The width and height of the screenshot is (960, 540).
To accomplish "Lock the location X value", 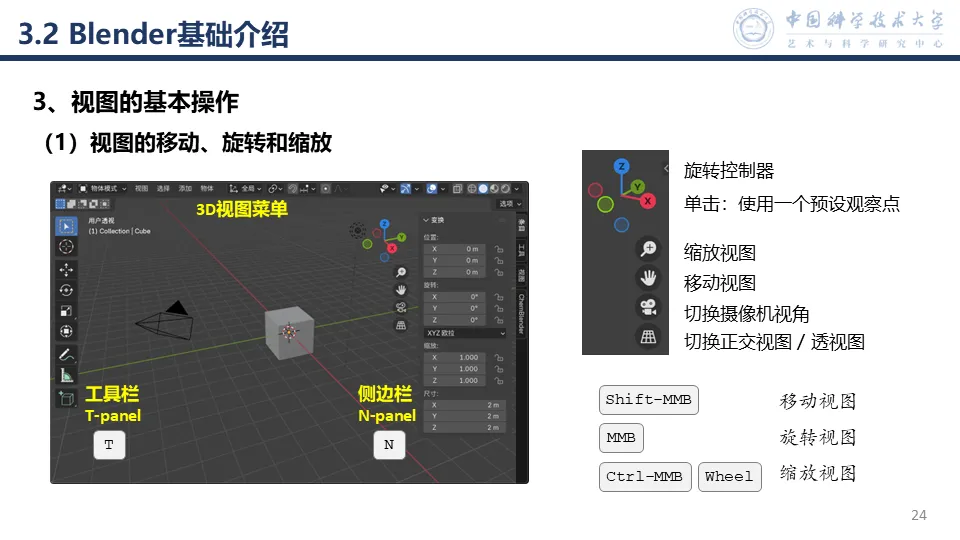I will coord(499,249).
